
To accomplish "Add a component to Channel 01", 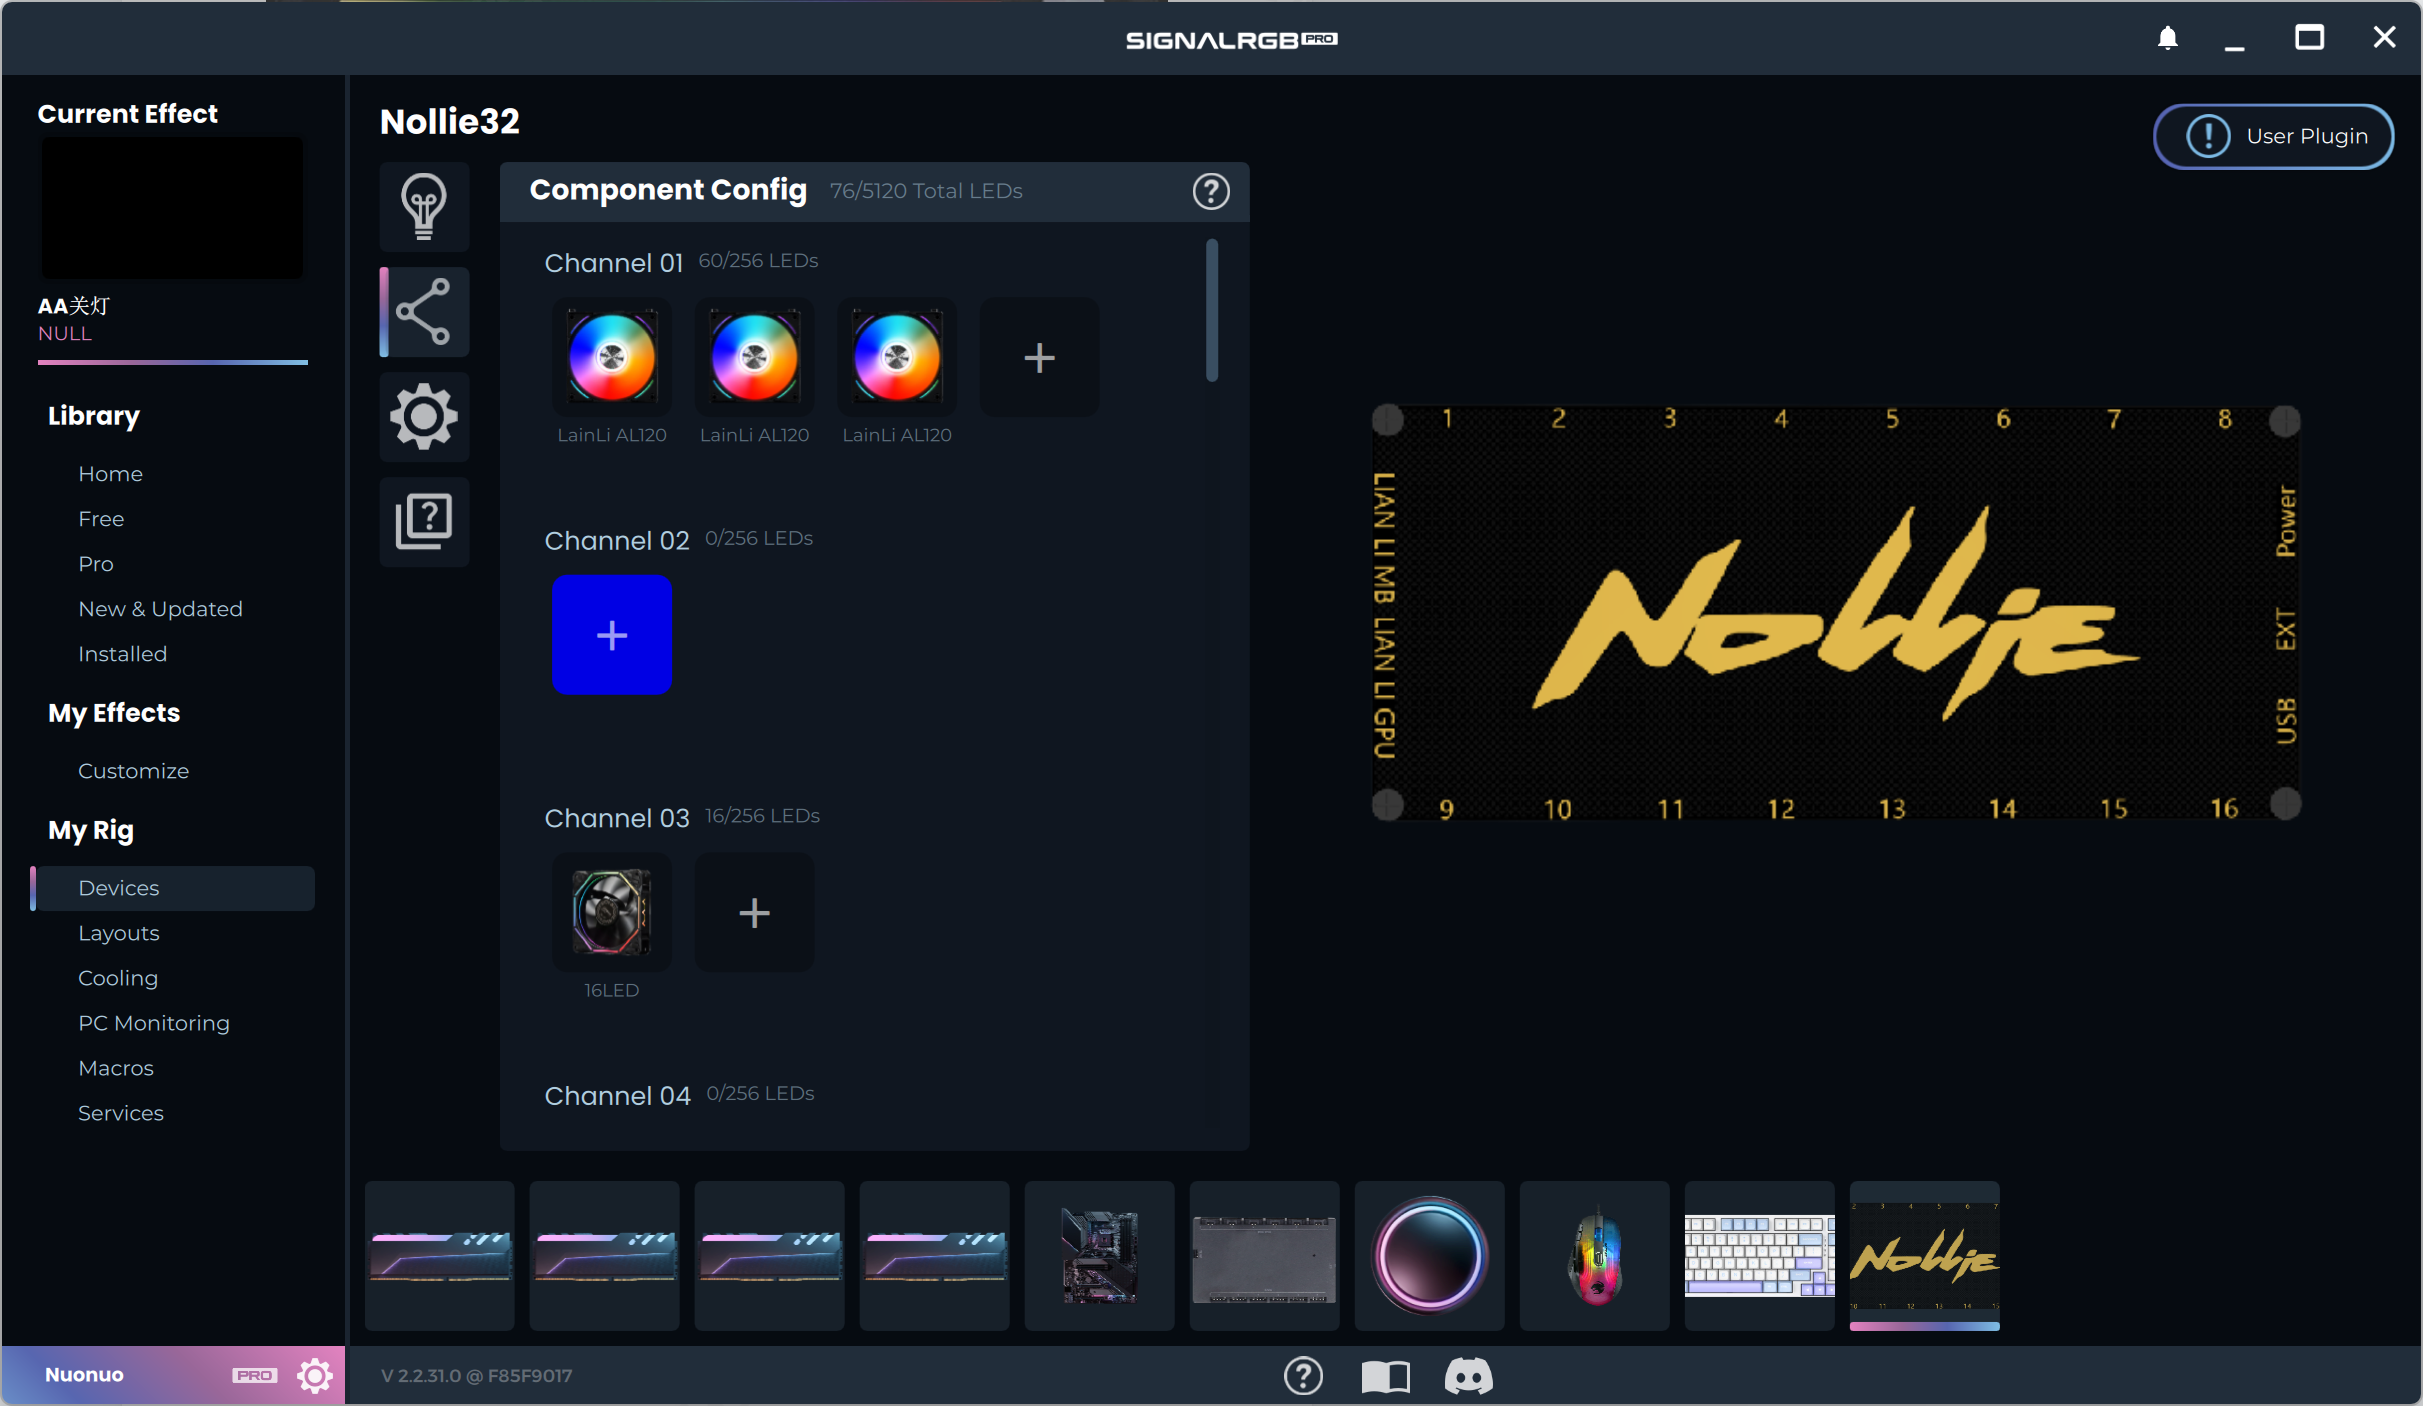I will coord(1039,357).
